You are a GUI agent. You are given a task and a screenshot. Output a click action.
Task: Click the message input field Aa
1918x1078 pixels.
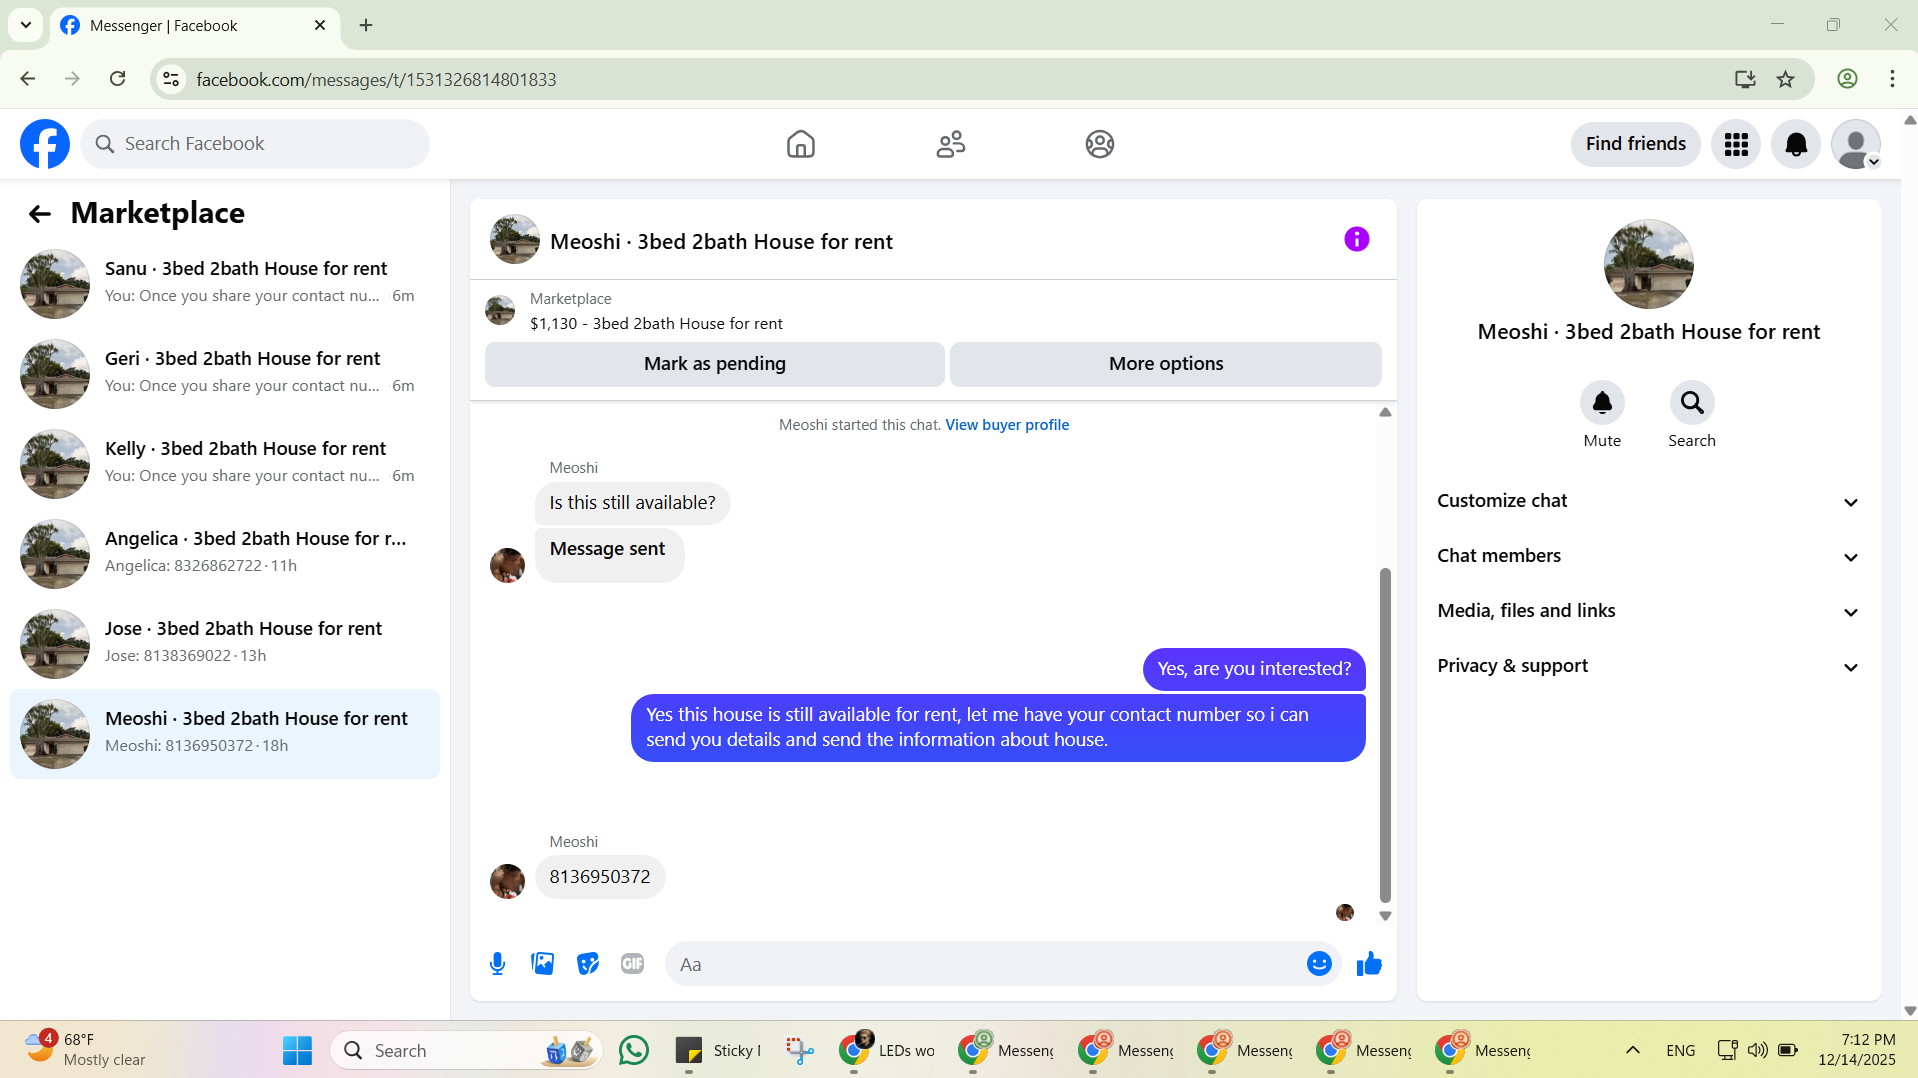click(985, 964)
